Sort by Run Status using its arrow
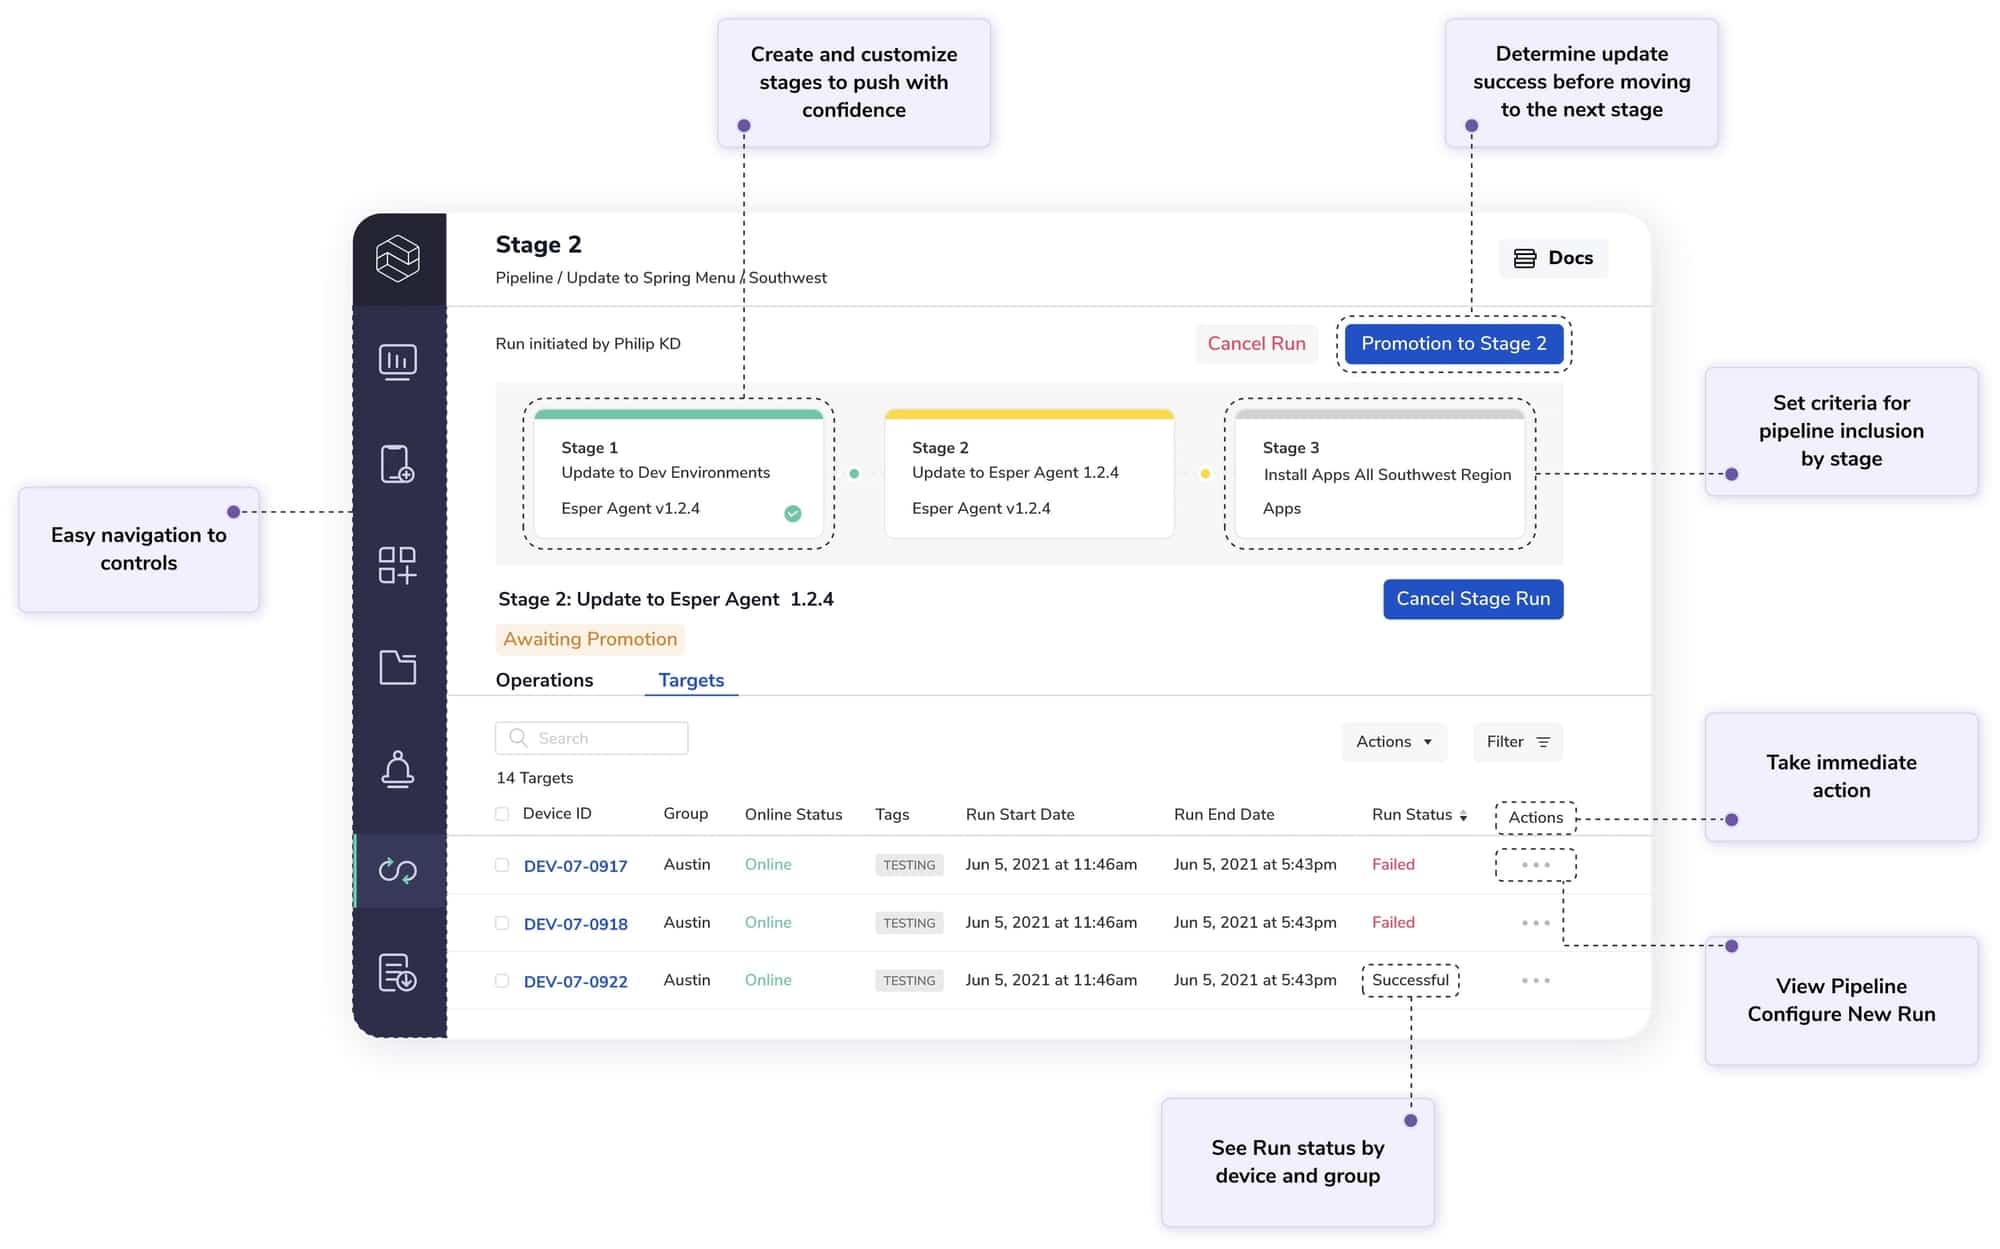Screen dimensions: 2000x1249 tap(1463, 815)
